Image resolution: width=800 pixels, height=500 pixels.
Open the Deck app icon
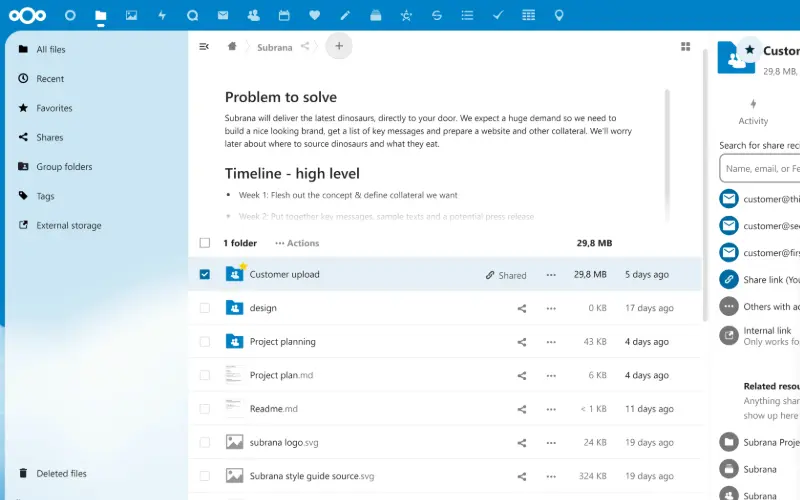click(x=376, y=15)
